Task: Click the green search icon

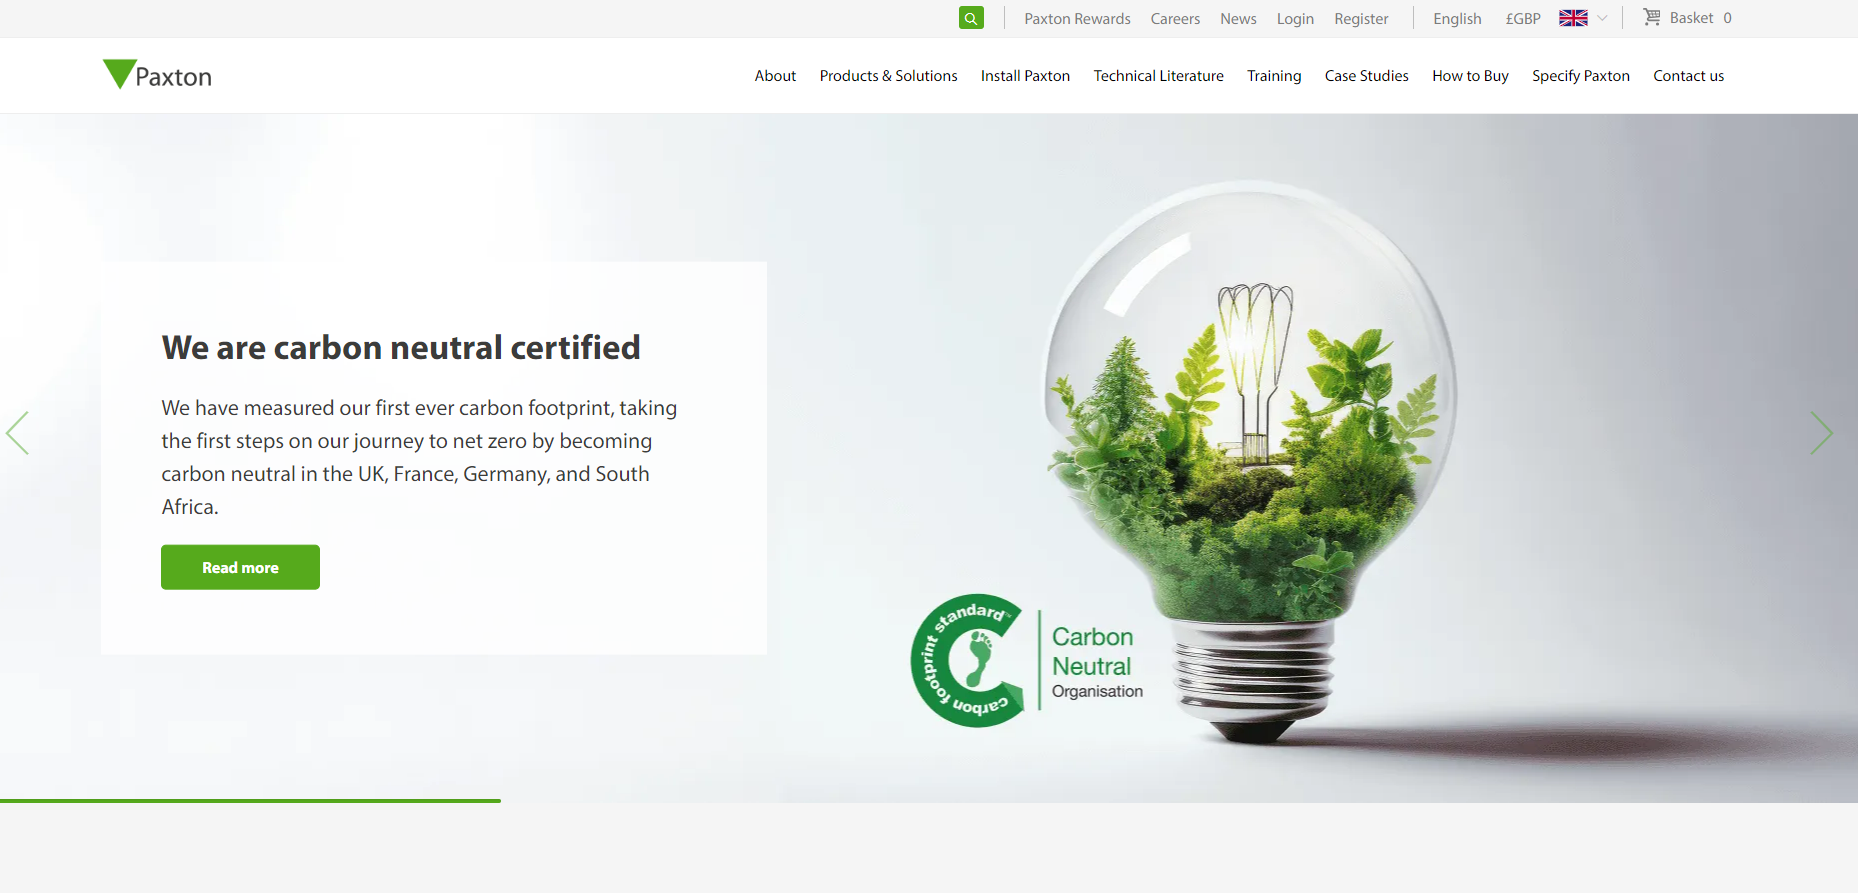Action: [970, 18]
